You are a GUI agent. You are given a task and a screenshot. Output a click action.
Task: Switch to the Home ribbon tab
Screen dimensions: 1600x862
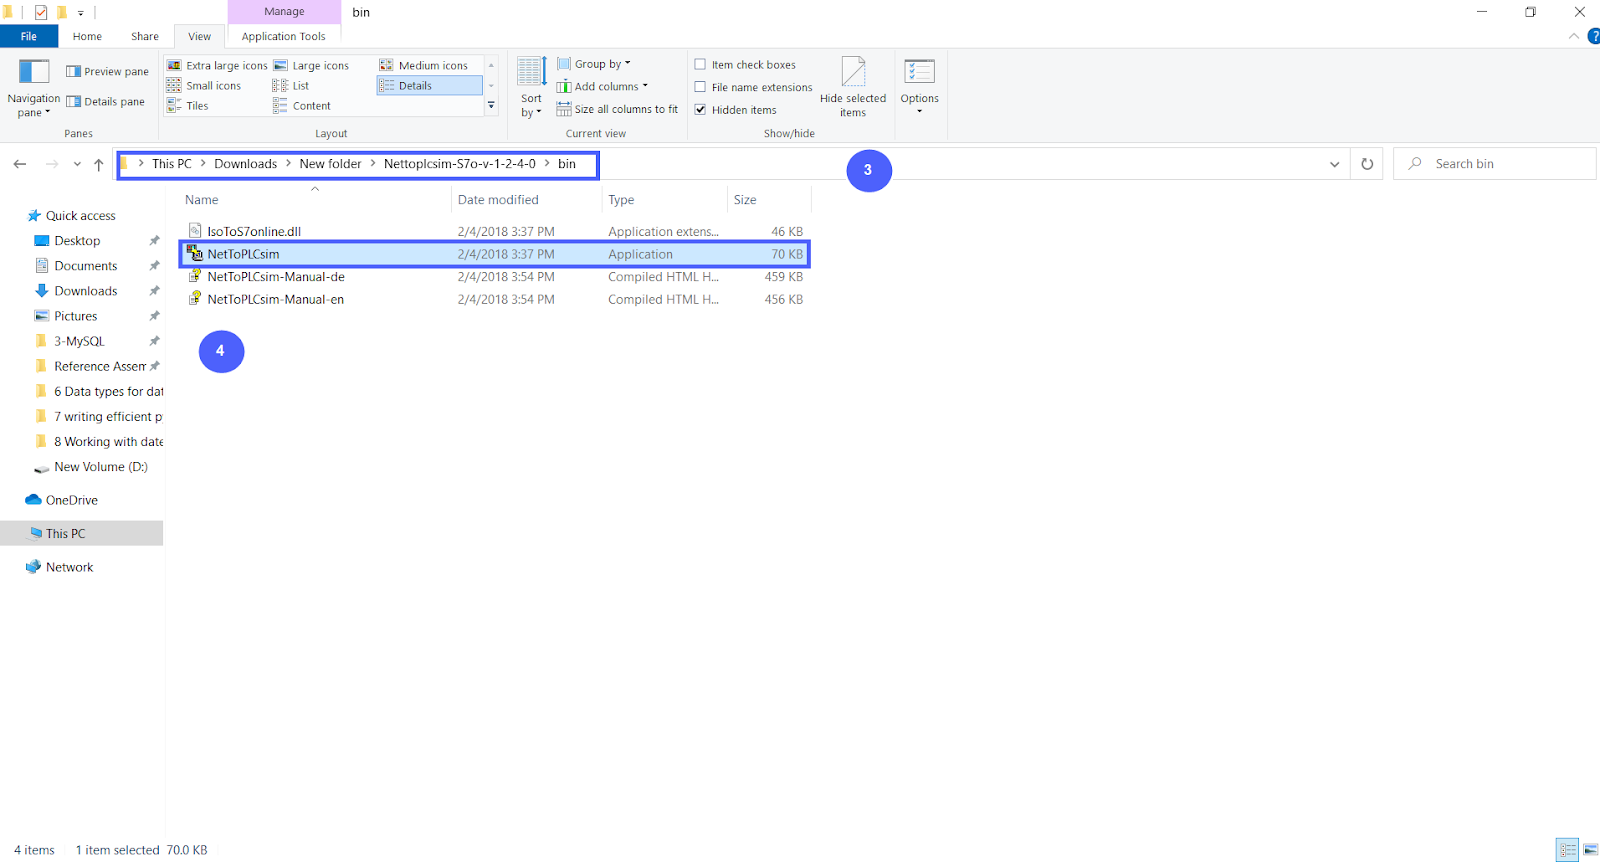point(87,36)
